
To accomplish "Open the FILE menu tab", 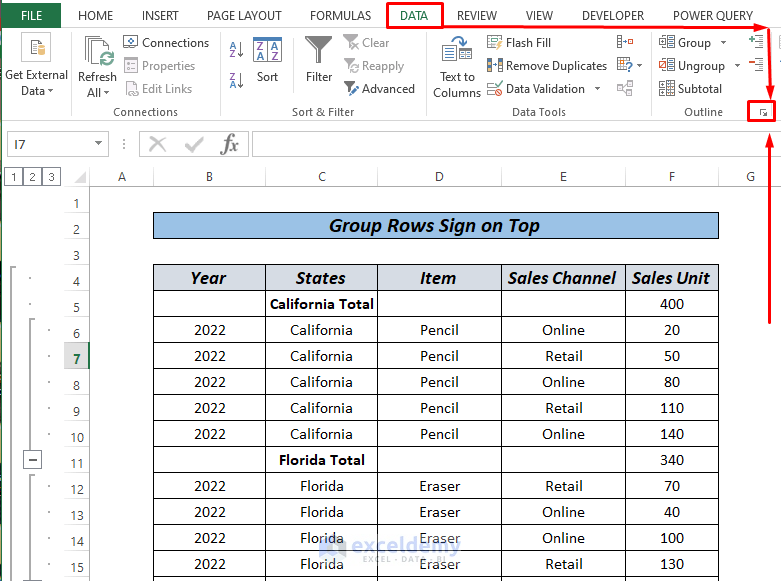I will (31, 16).
